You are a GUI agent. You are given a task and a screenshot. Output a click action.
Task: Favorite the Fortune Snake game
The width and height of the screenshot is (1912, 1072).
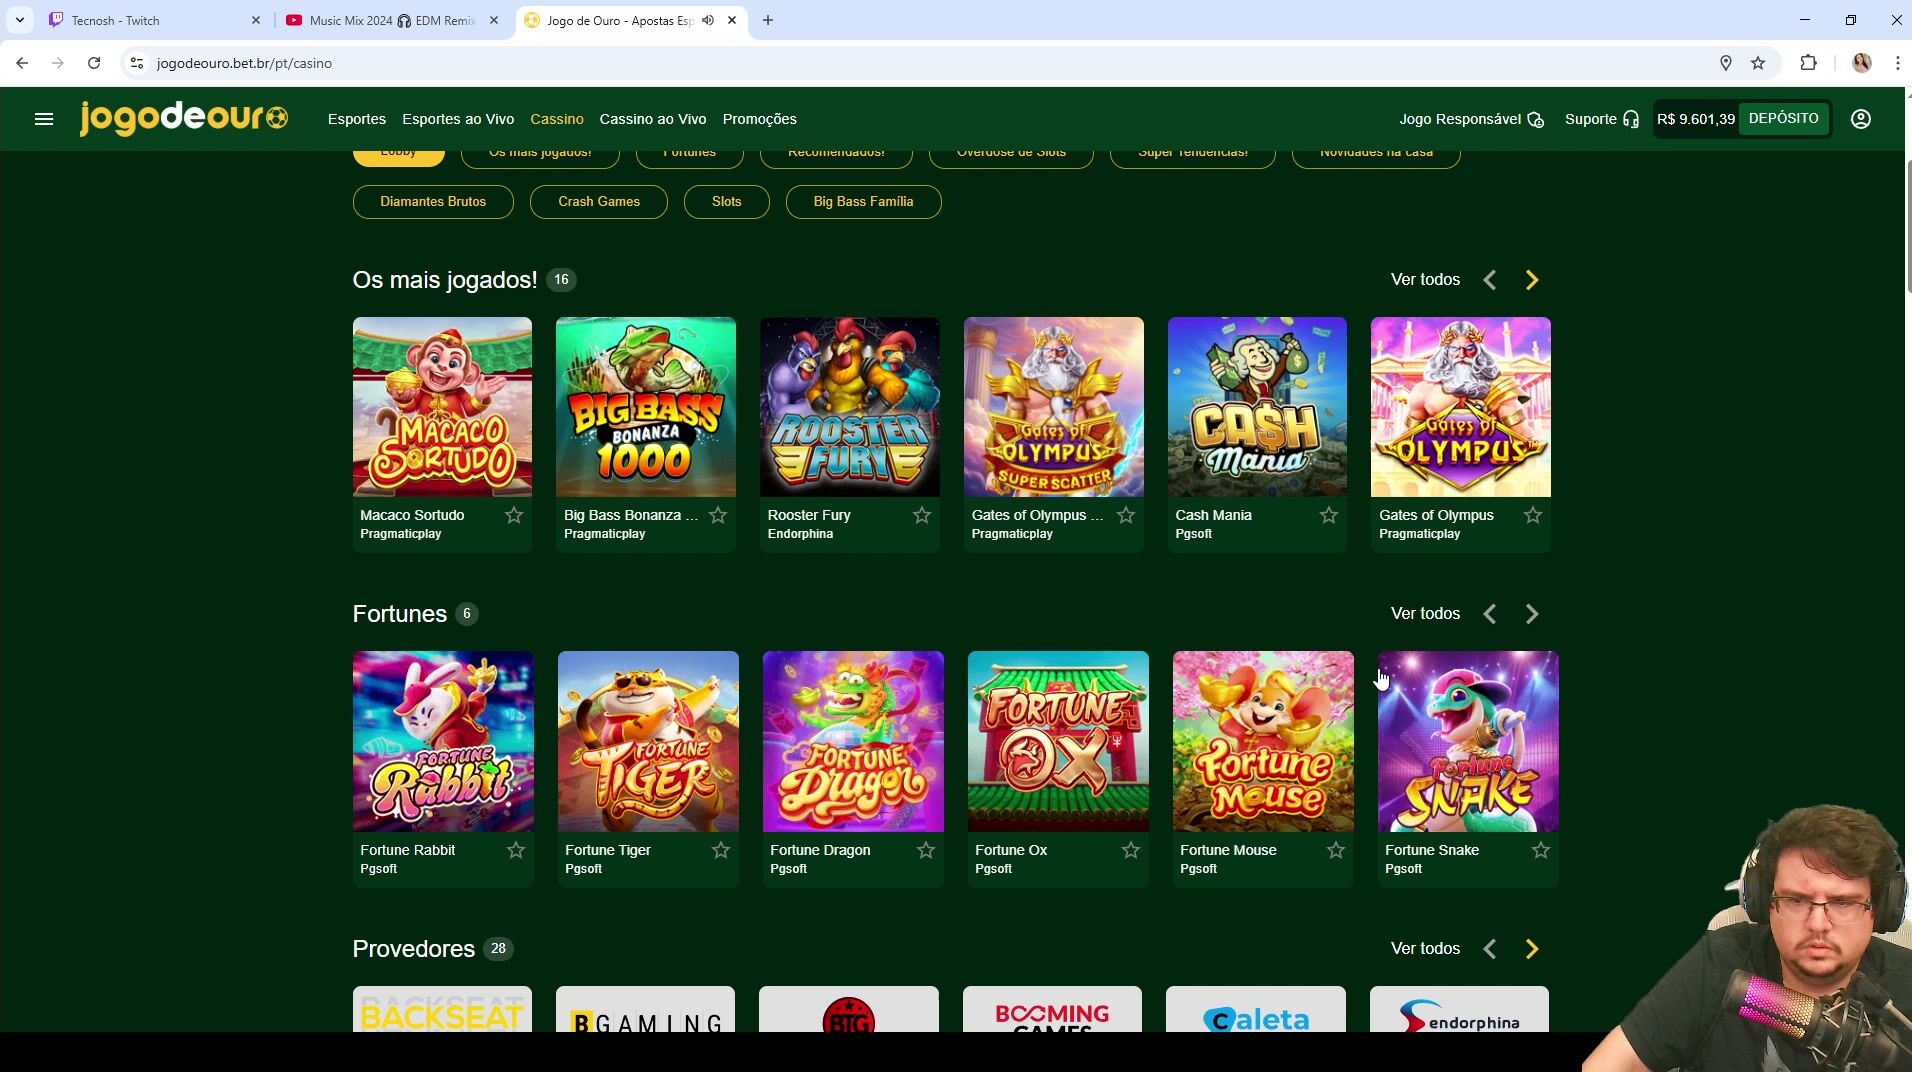[1541, 850]
